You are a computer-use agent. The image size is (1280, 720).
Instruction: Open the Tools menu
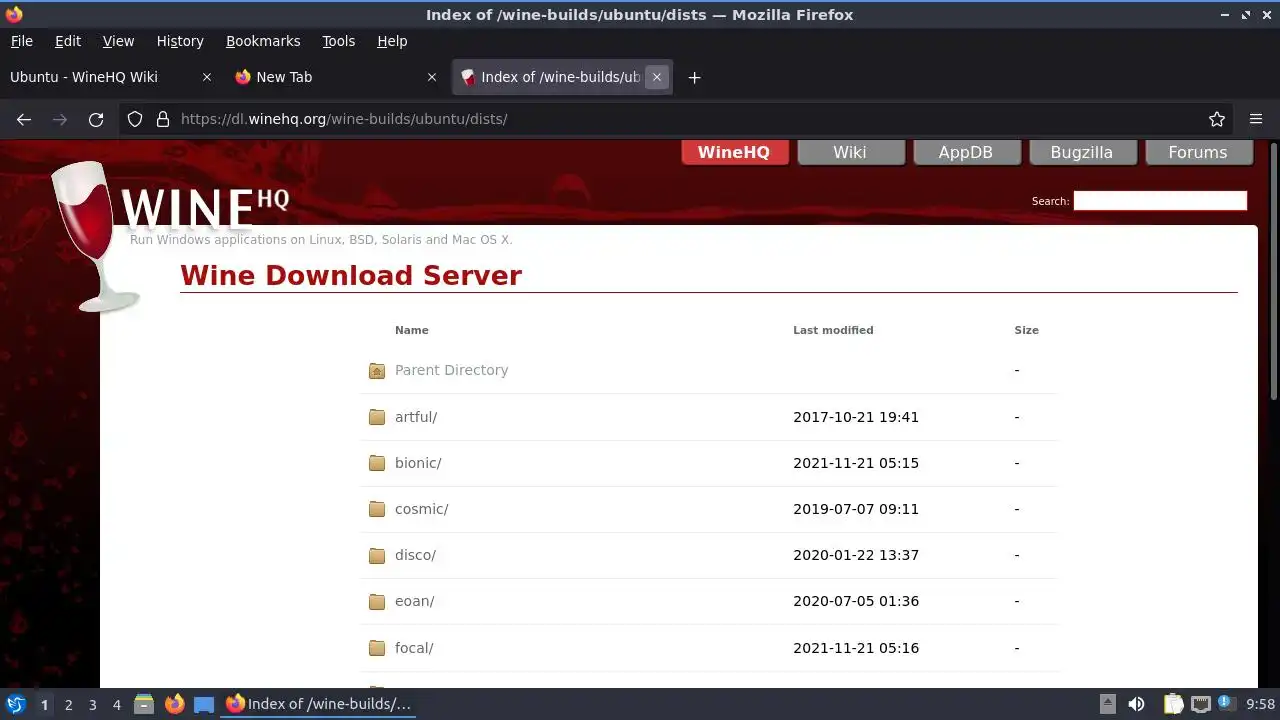[x=338, y=41]
